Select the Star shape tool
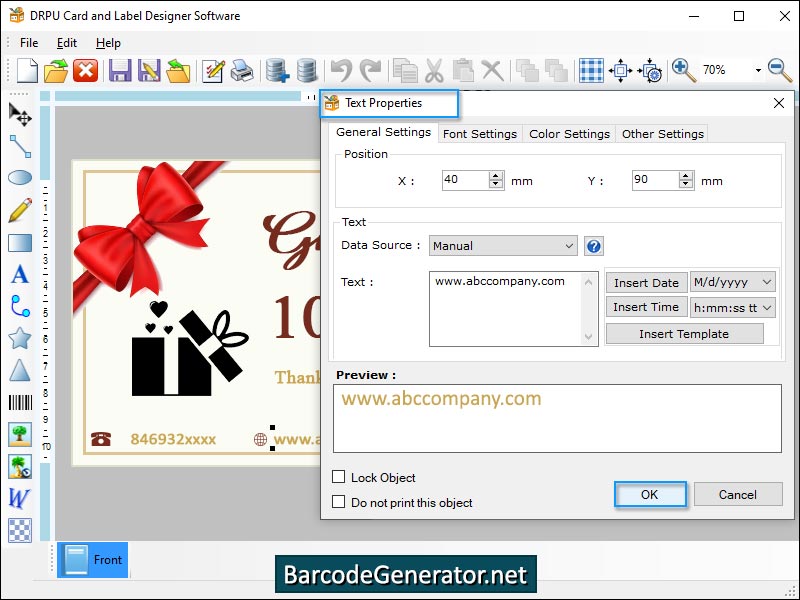 [18, 338]
